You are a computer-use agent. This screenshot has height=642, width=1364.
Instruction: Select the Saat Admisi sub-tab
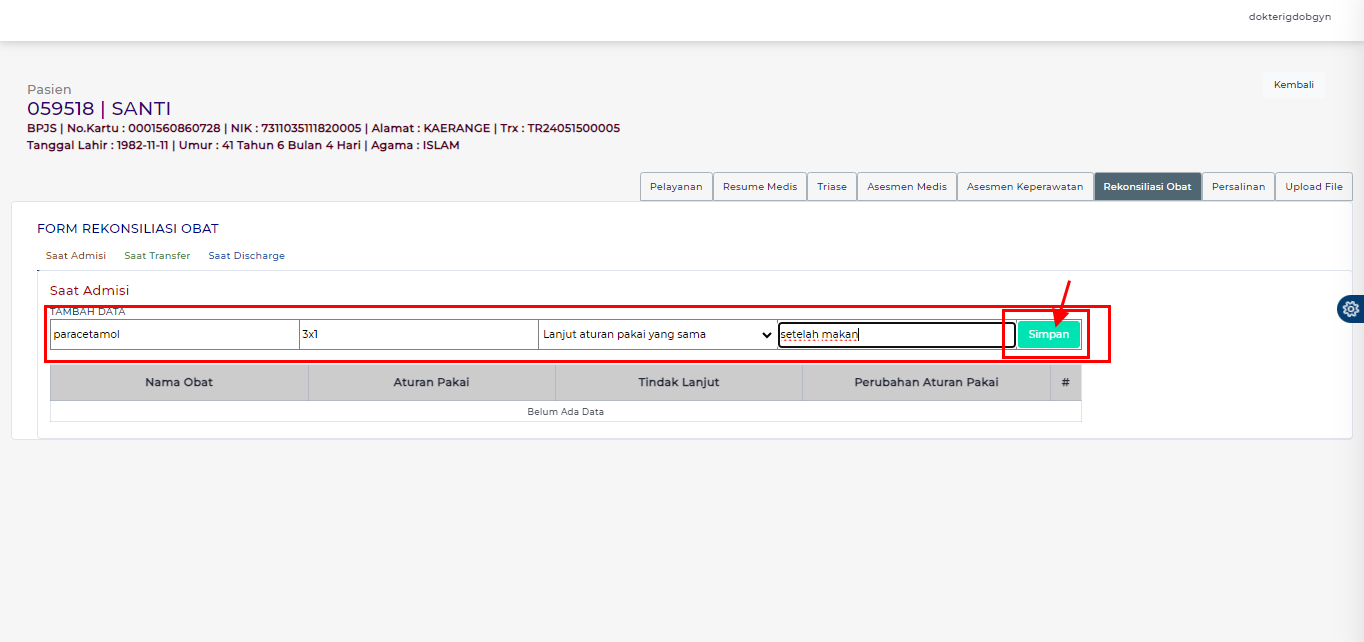point(76,256)
